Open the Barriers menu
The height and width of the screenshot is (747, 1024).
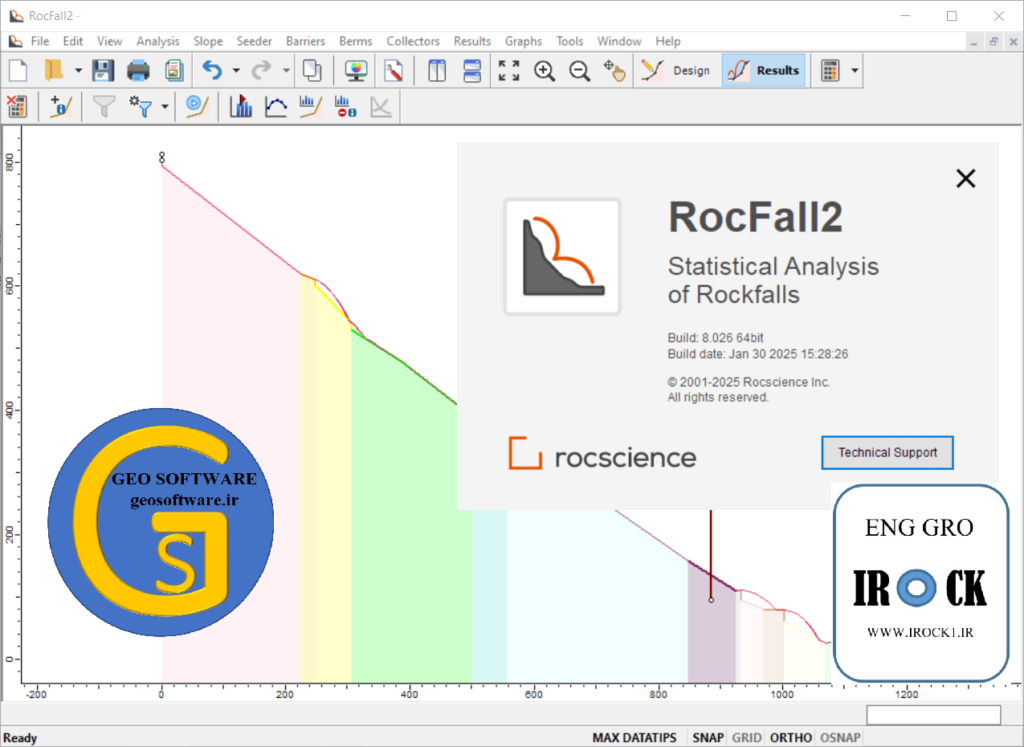tap(305, 41)
